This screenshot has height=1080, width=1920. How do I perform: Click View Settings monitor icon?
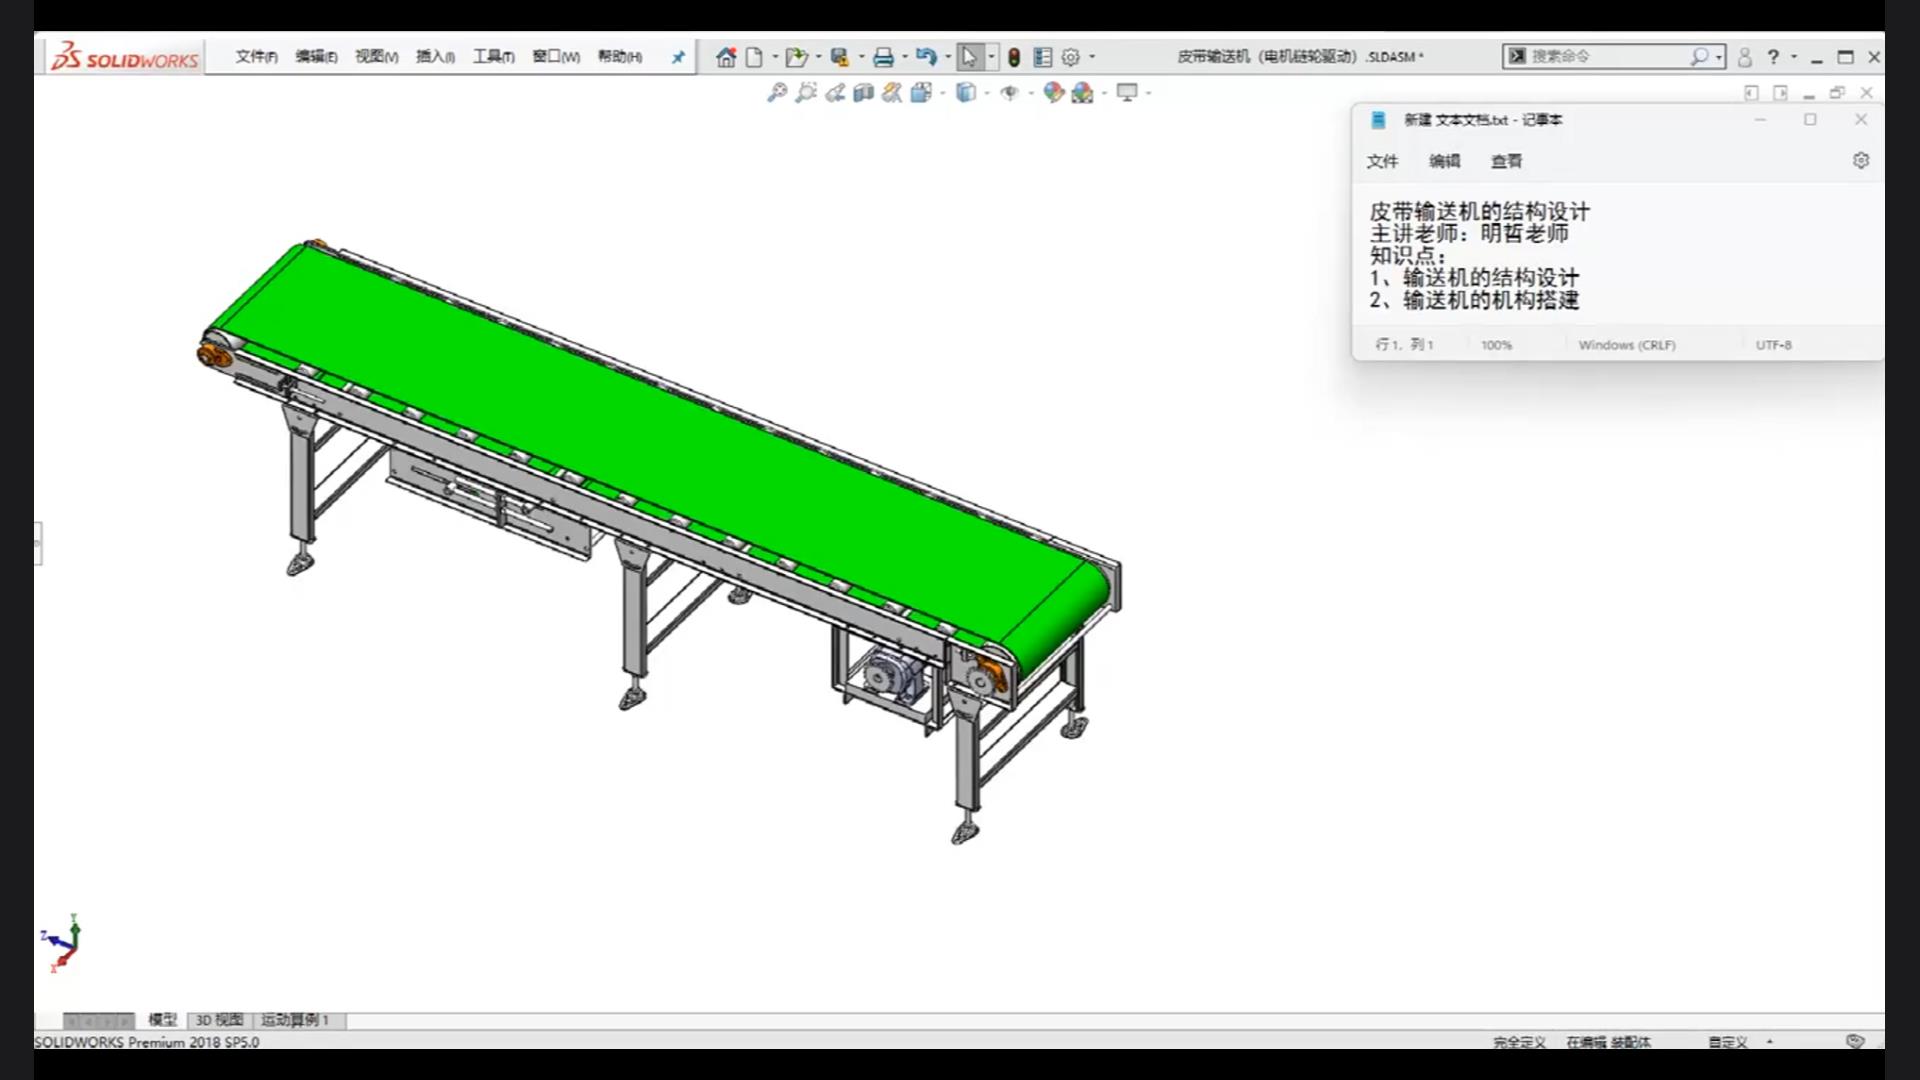pyautogui.click(x=1127, y=92)
